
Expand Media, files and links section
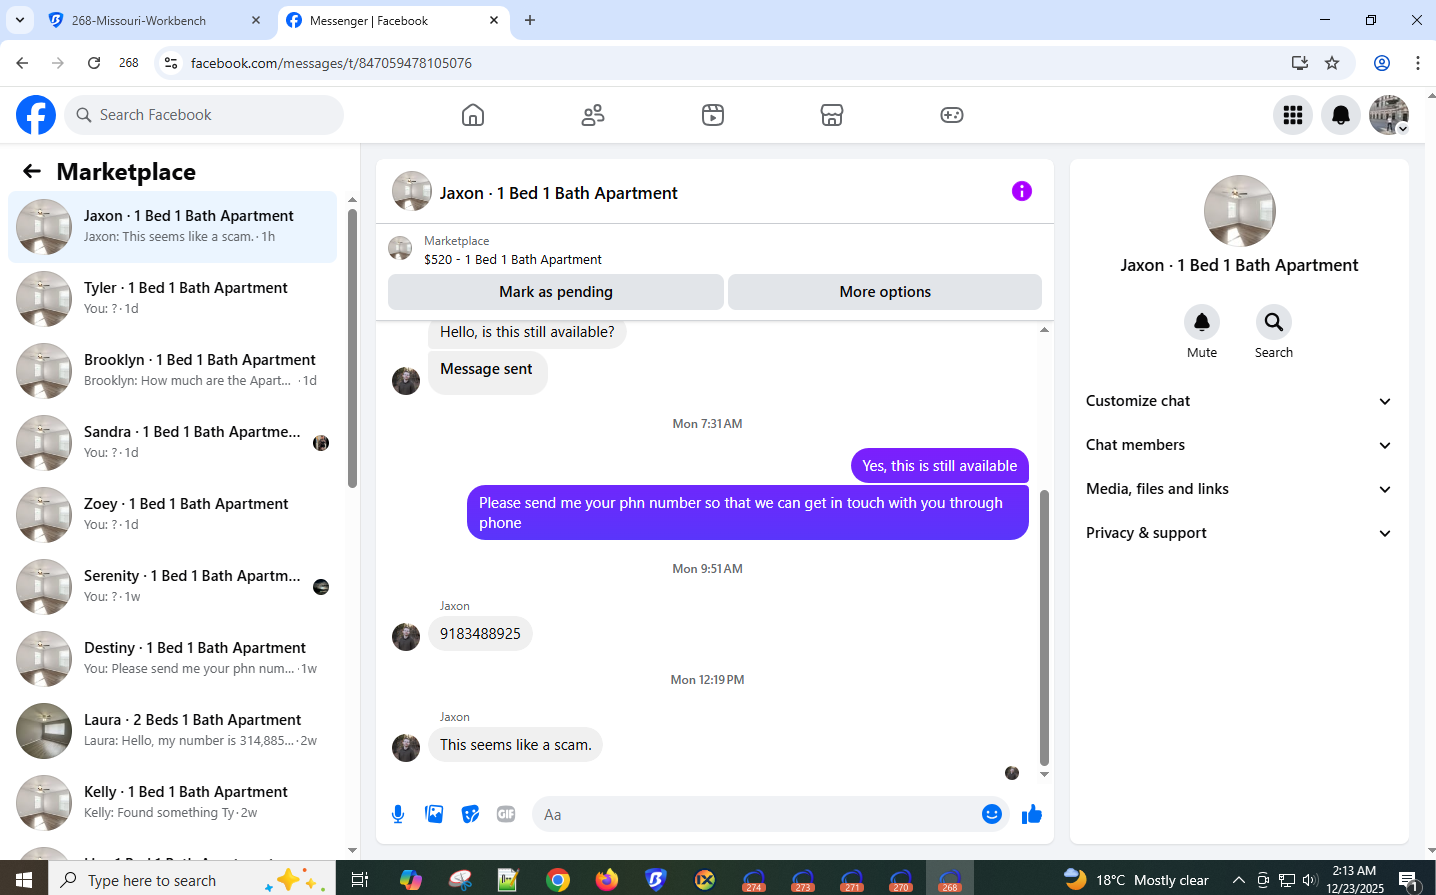[x=1239, y=489]
